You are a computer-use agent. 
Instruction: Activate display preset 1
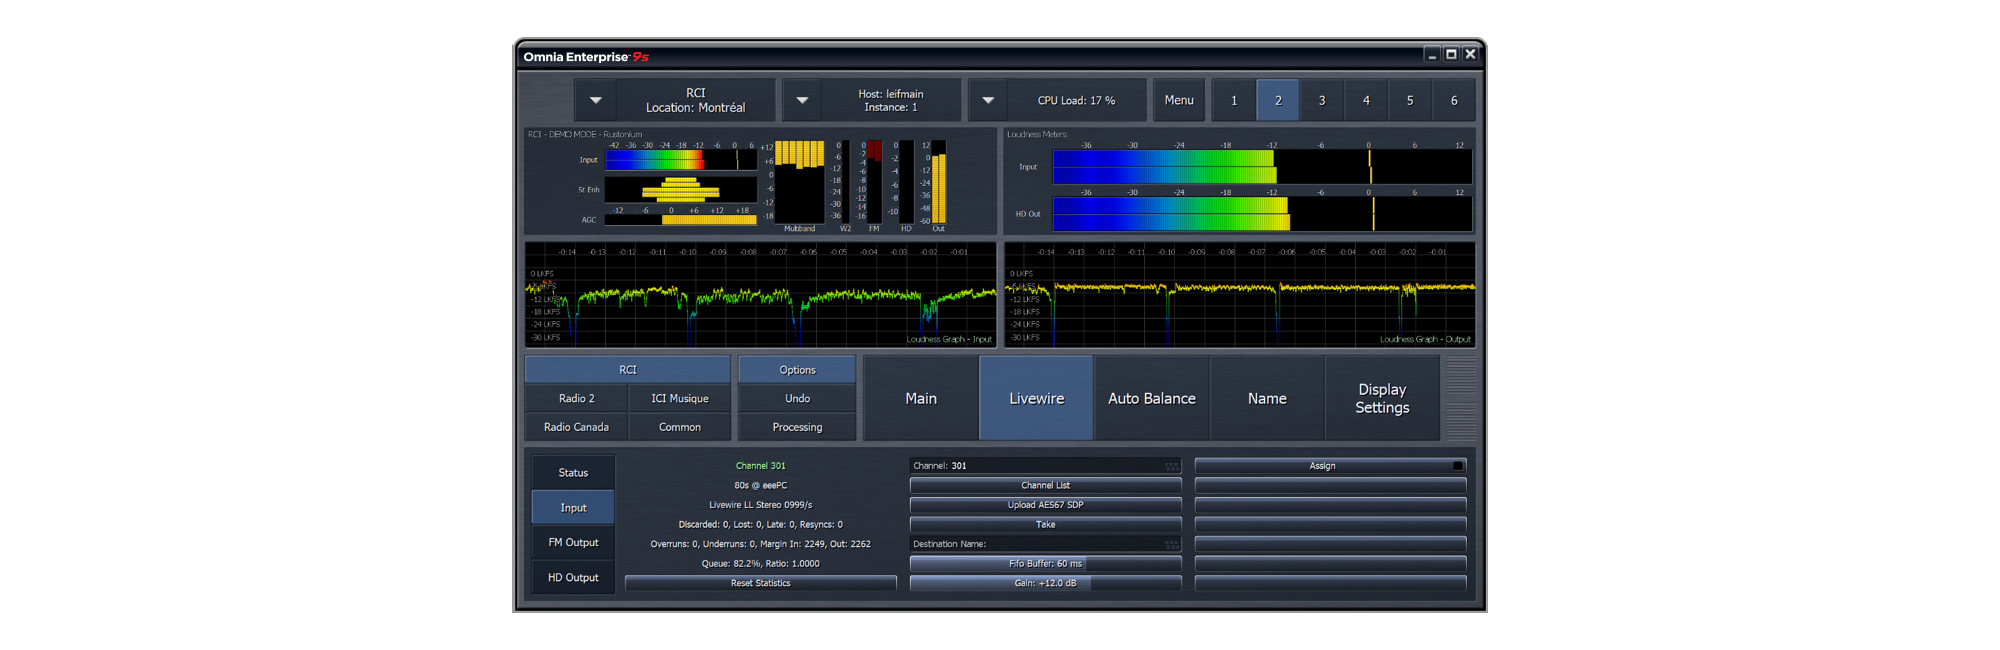(1234, 101)
